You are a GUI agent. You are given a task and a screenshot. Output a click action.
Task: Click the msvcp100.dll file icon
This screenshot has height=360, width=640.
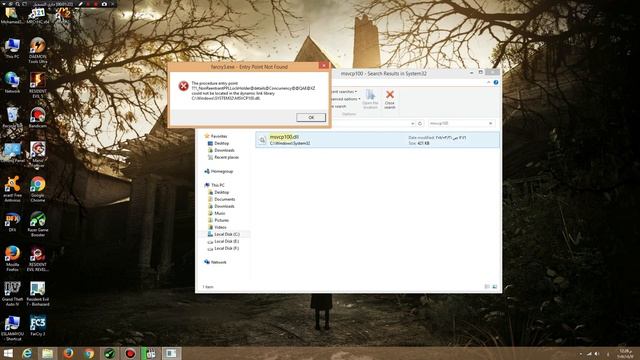[262, 140]
